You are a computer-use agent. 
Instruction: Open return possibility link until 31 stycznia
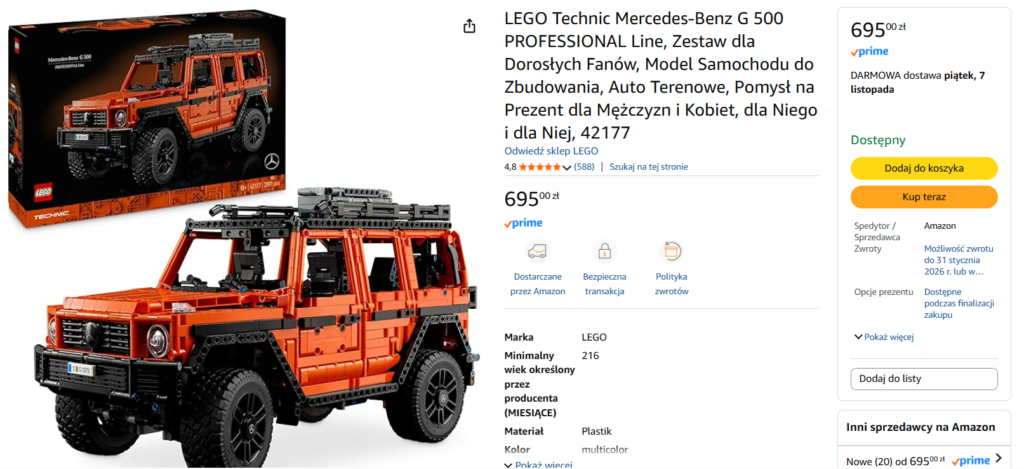(959, 260)
